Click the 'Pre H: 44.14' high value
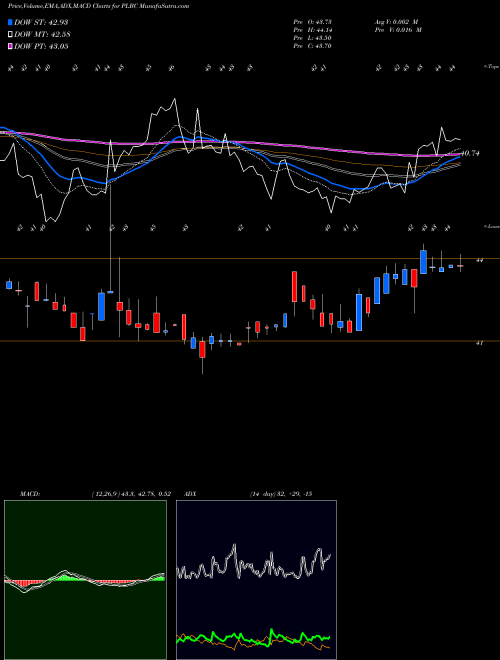Viewport: 500px width, 660px height. 312,30
